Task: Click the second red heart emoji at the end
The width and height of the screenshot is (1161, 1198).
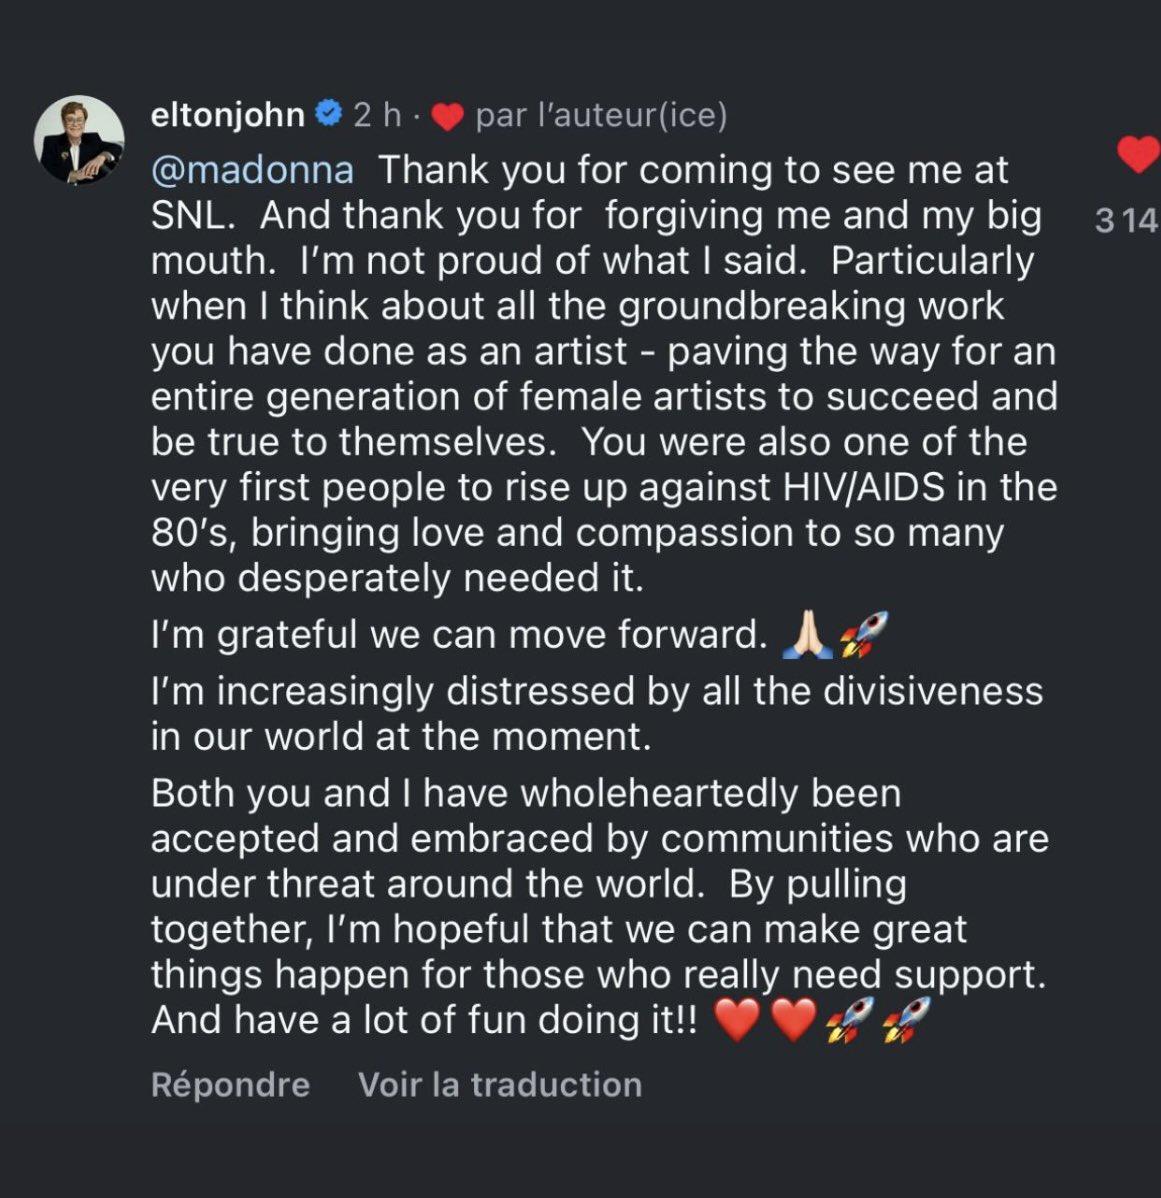Action: pyautogui.click(x=793, y=1020)
